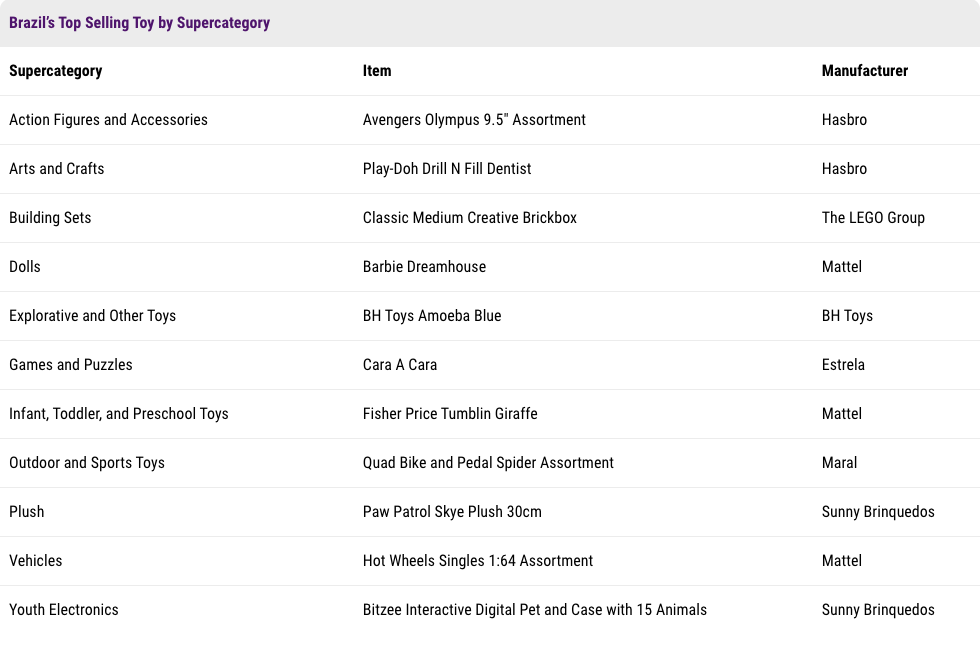The width and height of the screenshot is (980, 650).
Task: Click BH Toys Amoeba Blue item
Action: [432, 316]
